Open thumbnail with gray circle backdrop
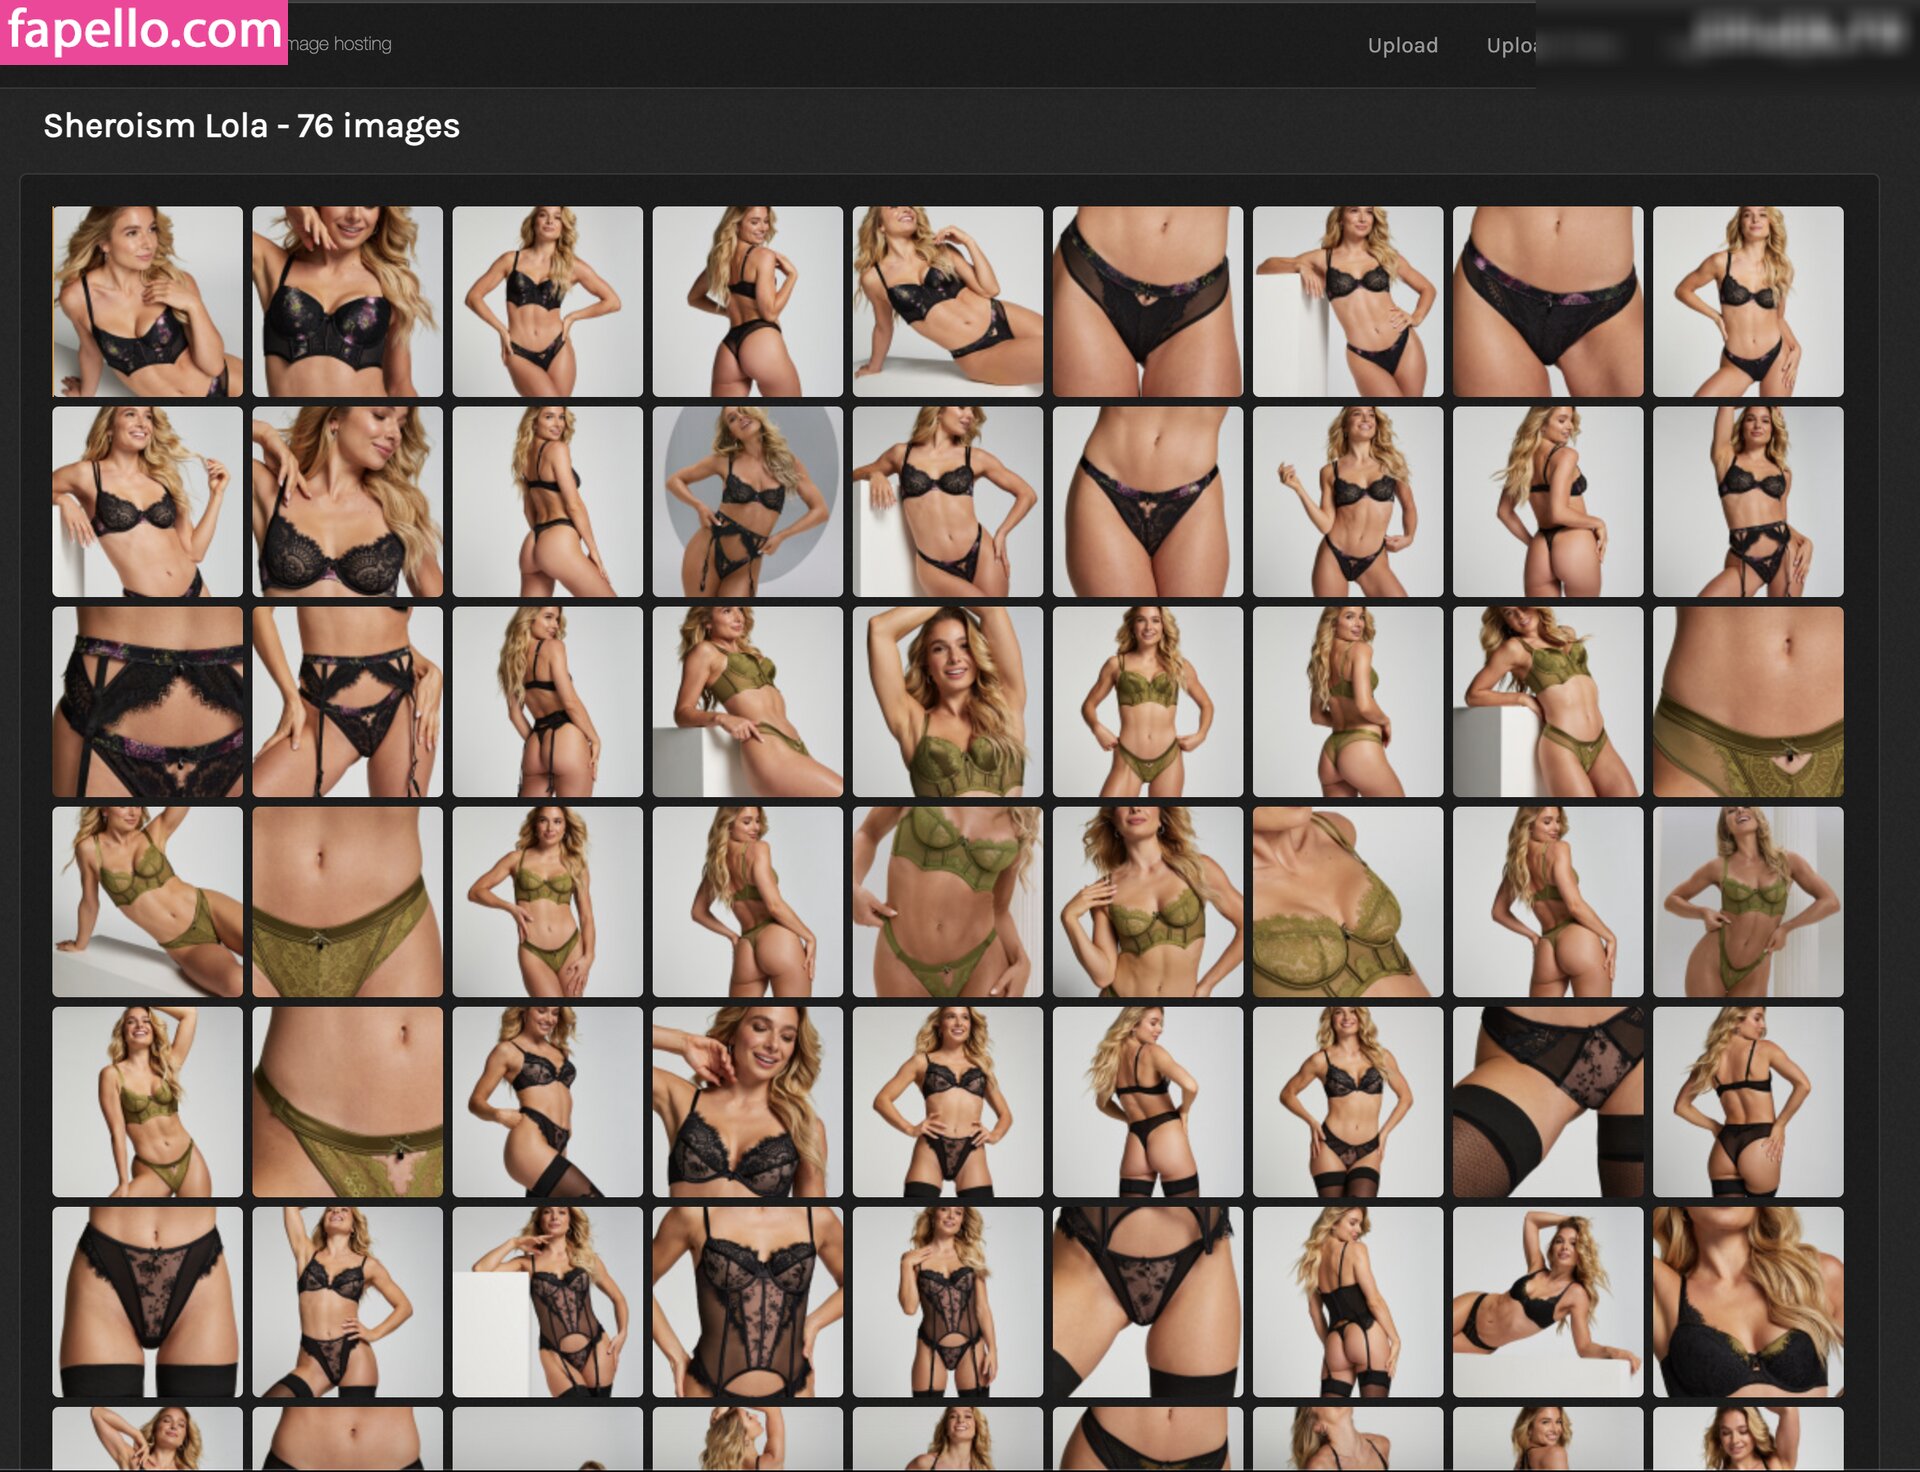This screenshot has height=1472, width=1920. (x=747, y=501)
